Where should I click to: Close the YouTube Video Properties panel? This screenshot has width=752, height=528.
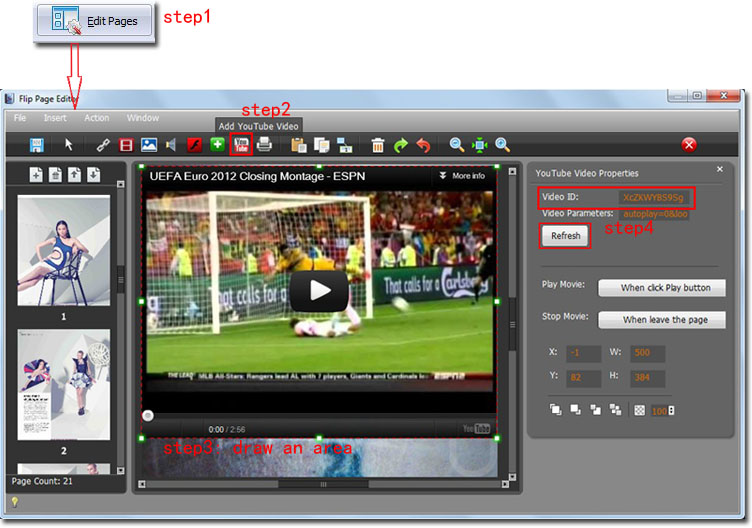(720, 169)
